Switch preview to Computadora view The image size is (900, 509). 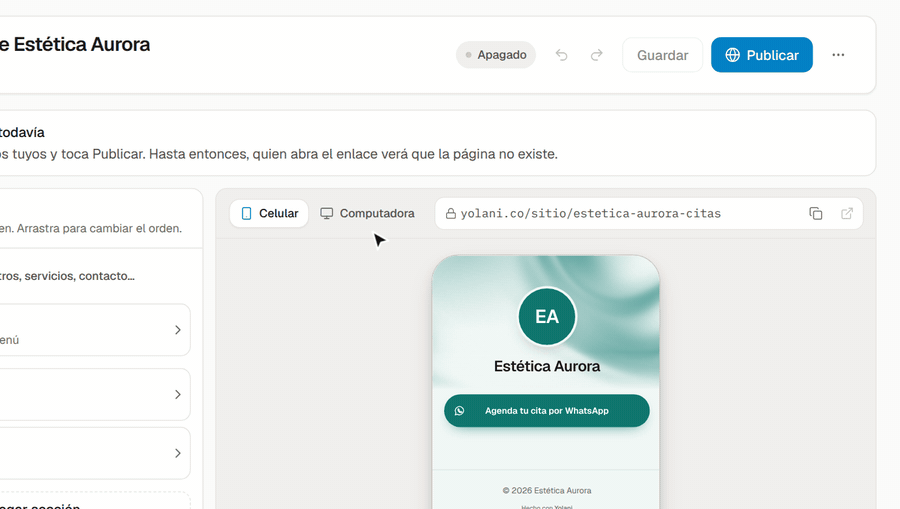tap(367, 213)
